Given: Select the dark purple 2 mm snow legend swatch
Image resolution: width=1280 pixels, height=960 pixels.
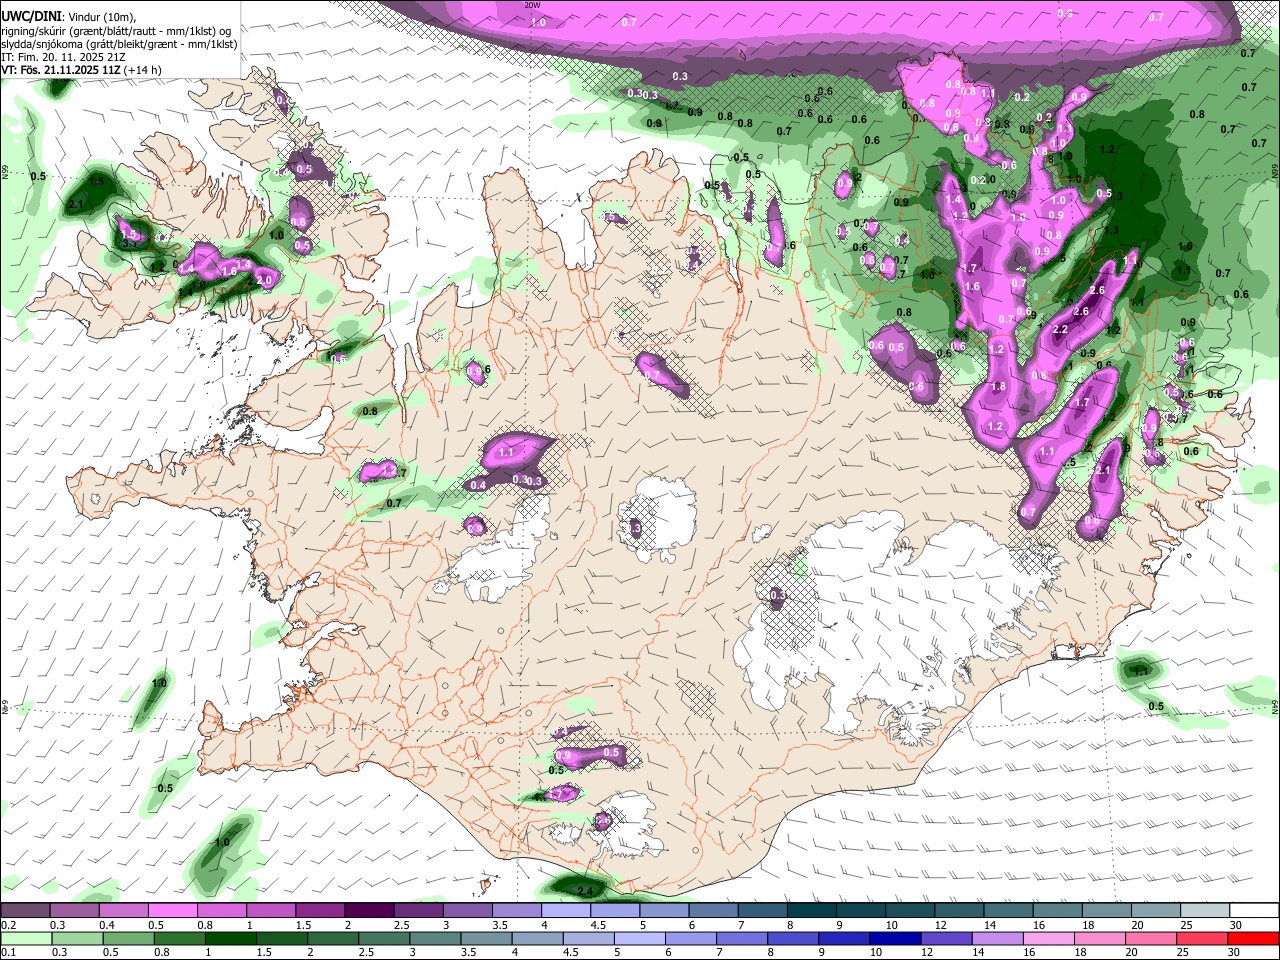Looking at the screenshot, I should pos(369,910).
